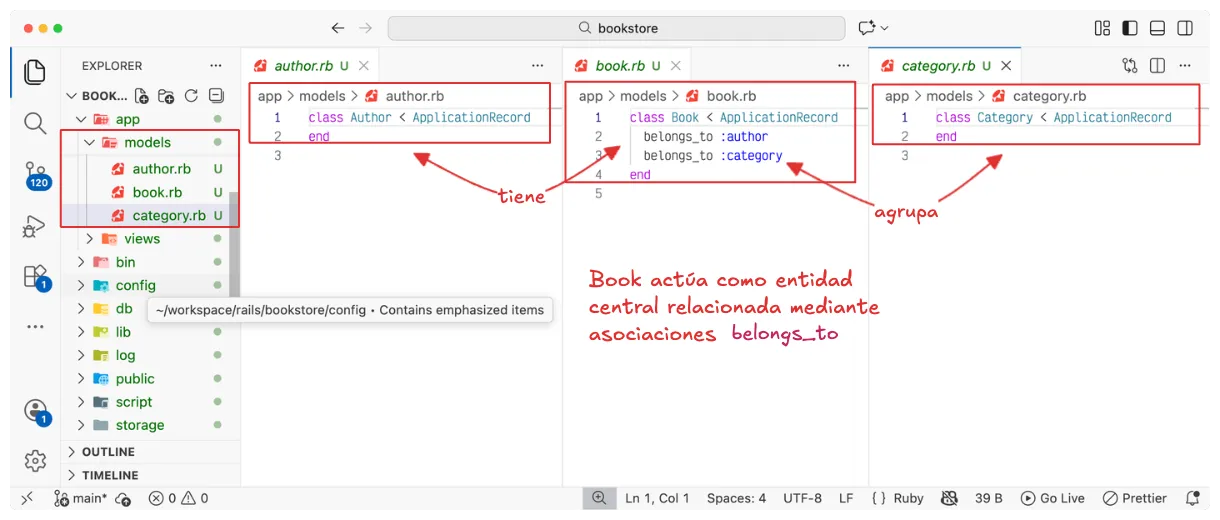Click the Manage settings gear icon
This screenshot has height=520, width=1220.
tap(35, 460)
